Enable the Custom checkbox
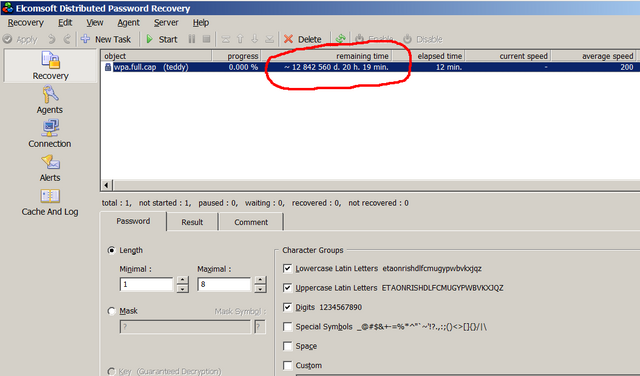This screenshot has width=640, height=376. [287, 365]
